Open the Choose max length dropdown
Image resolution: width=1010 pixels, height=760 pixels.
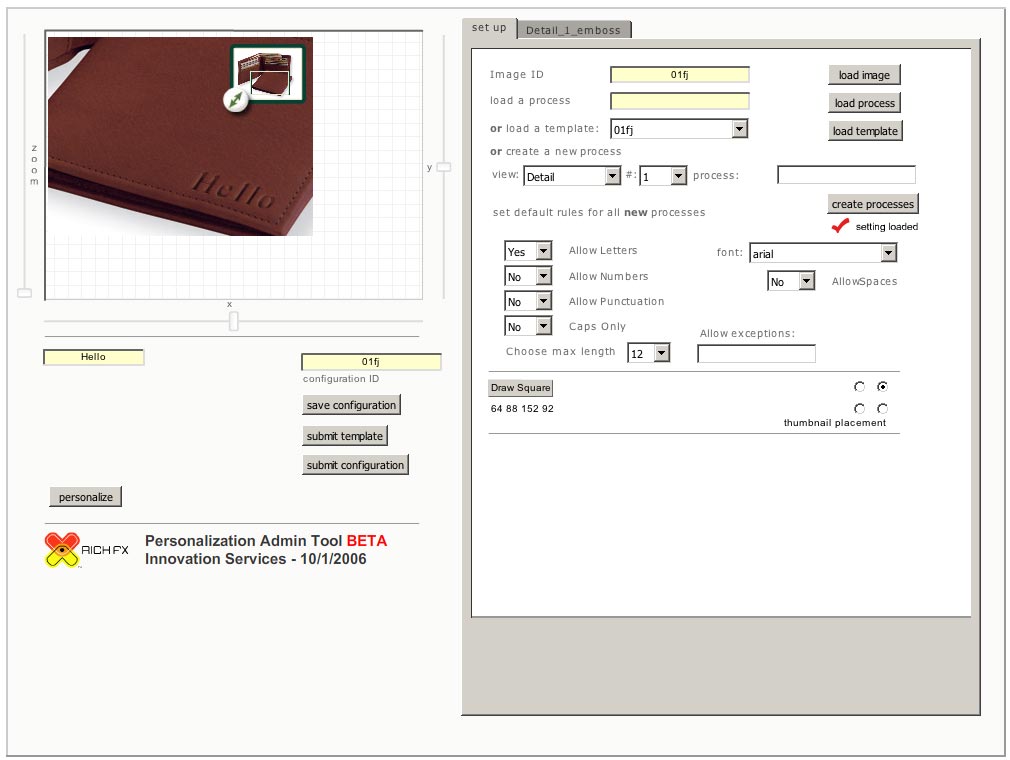(649, 353)
